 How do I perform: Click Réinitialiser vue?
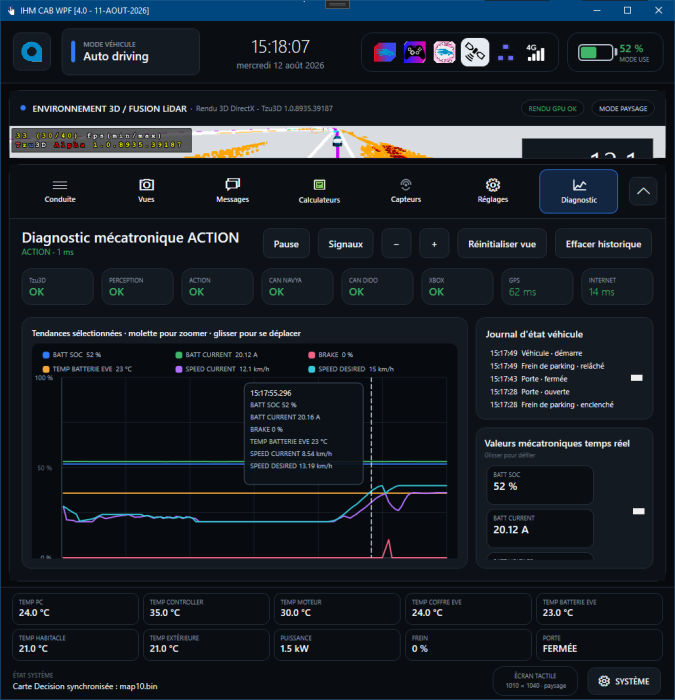tap(502, 244)
